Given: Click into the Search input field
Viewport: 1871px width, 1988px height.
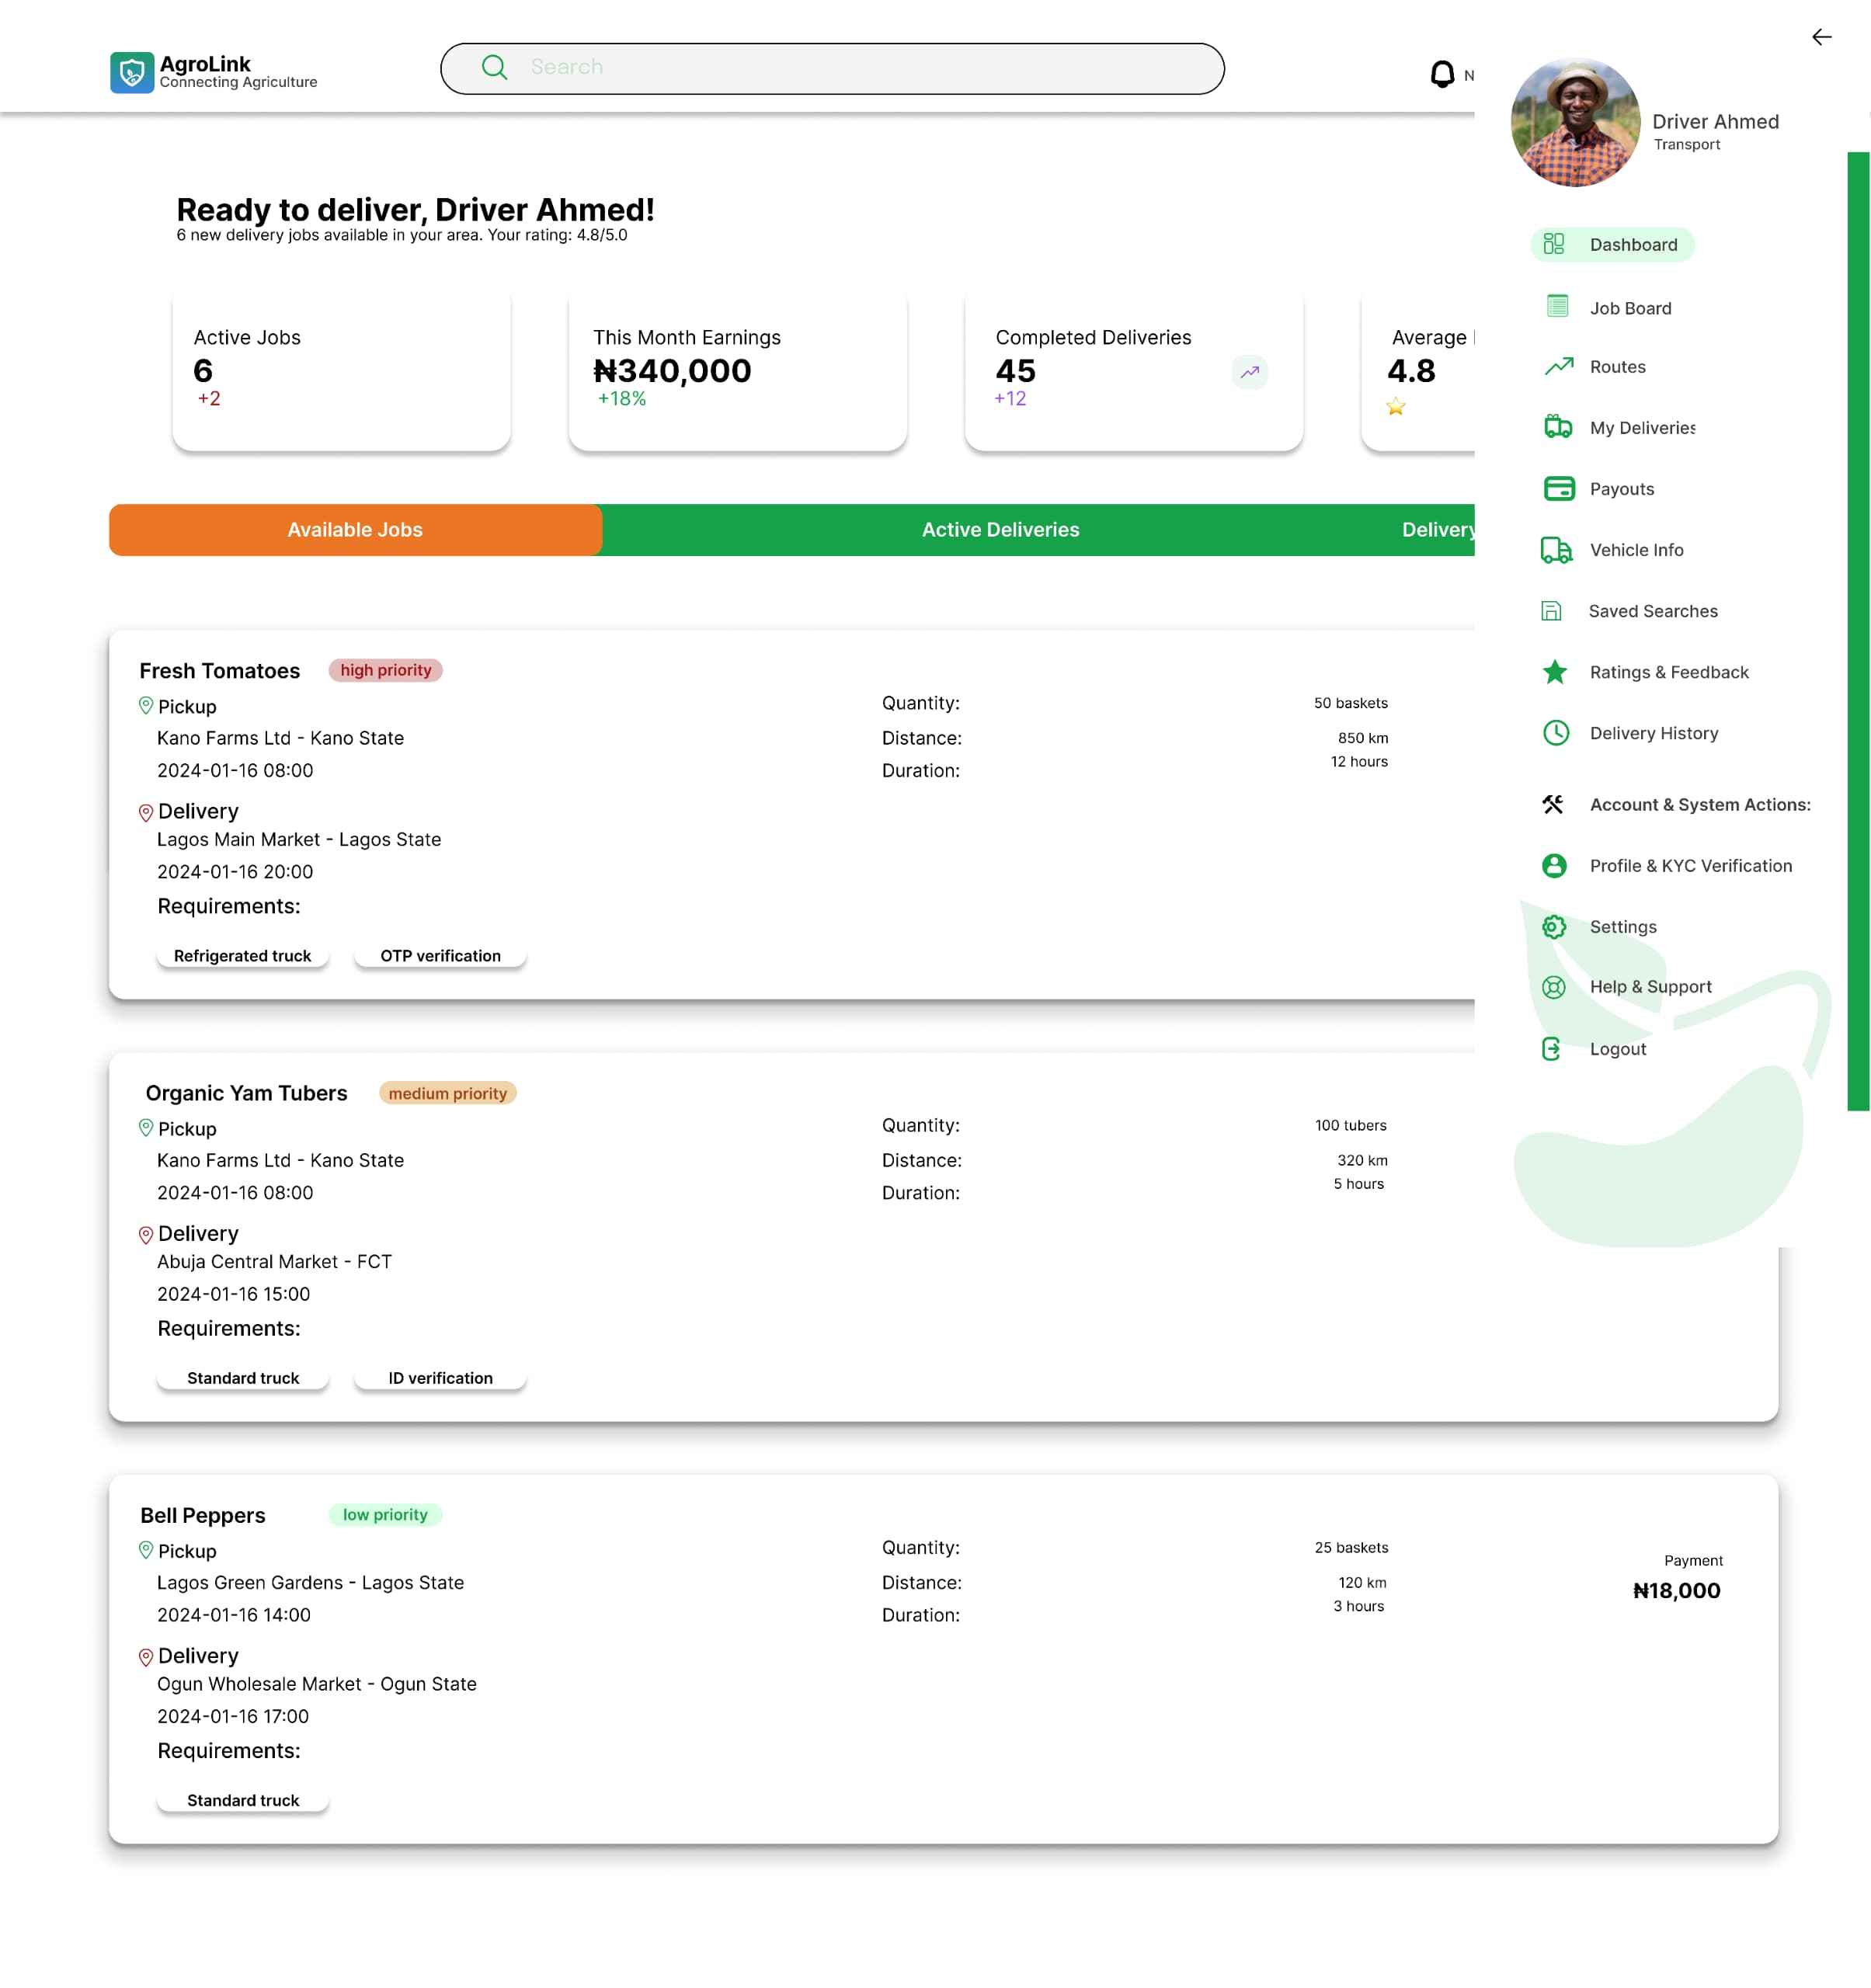Looking at the screenshot, I should point(832,68).
